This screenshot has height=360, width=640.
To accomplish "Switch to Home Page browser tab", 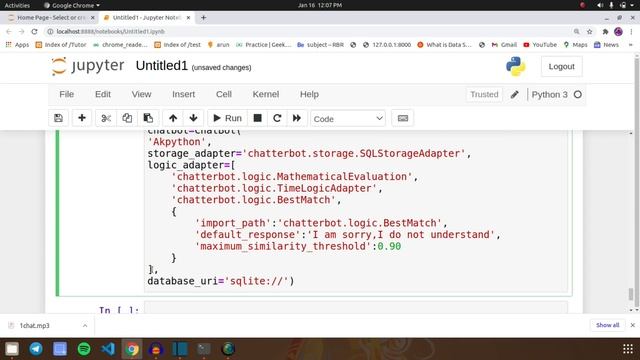I will pos(51,18).
